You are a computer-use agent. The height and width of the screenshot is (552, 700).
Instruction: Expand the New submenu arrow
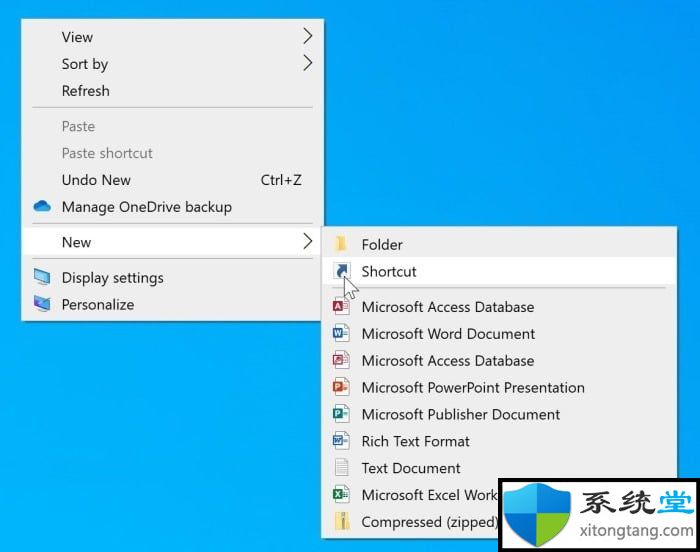[308, 241]
